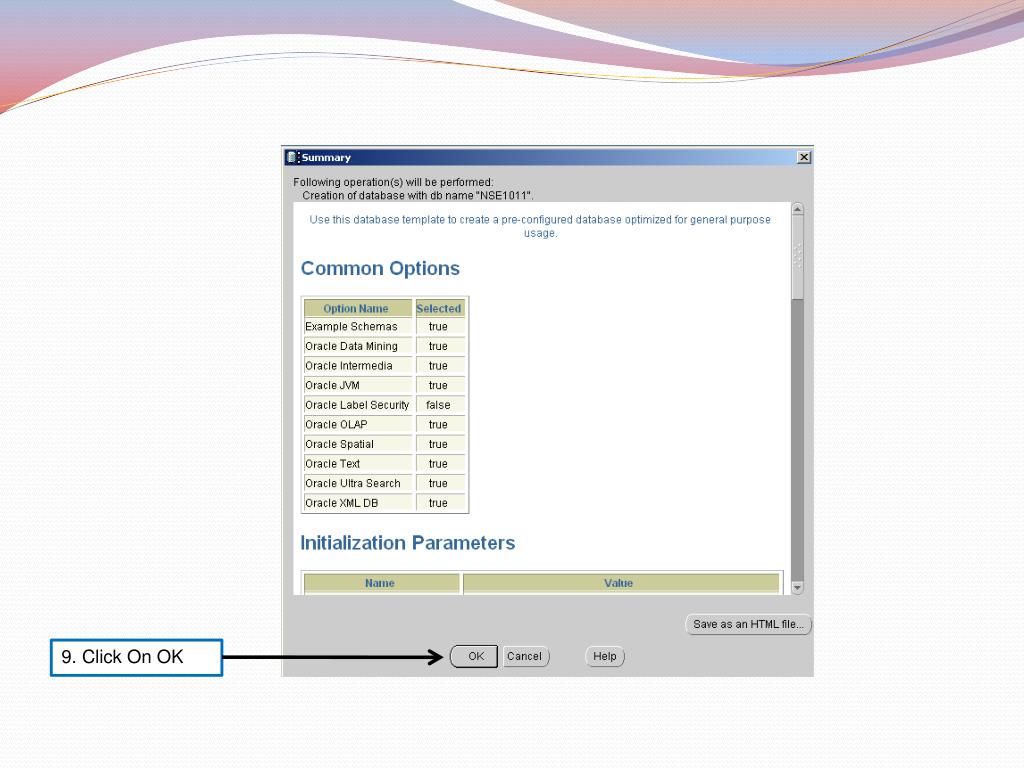Click the vertical scrollbar thumb
The height and width of the screenshot is (768, 1024).
[x=797, y=257]
